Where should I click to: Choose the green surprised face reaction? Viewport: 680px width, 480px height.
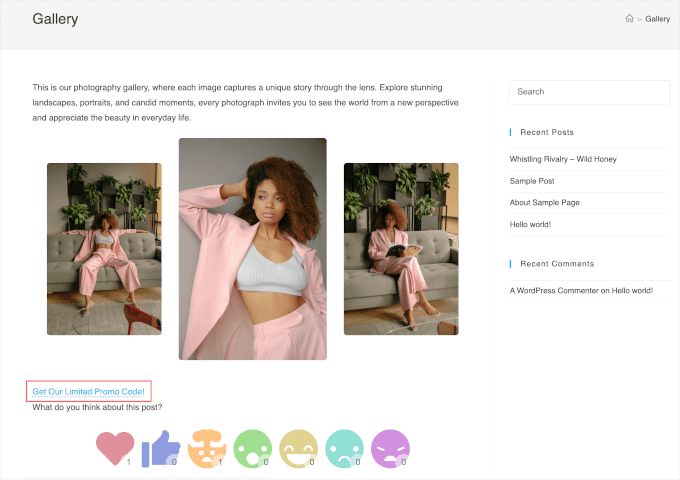252,448
